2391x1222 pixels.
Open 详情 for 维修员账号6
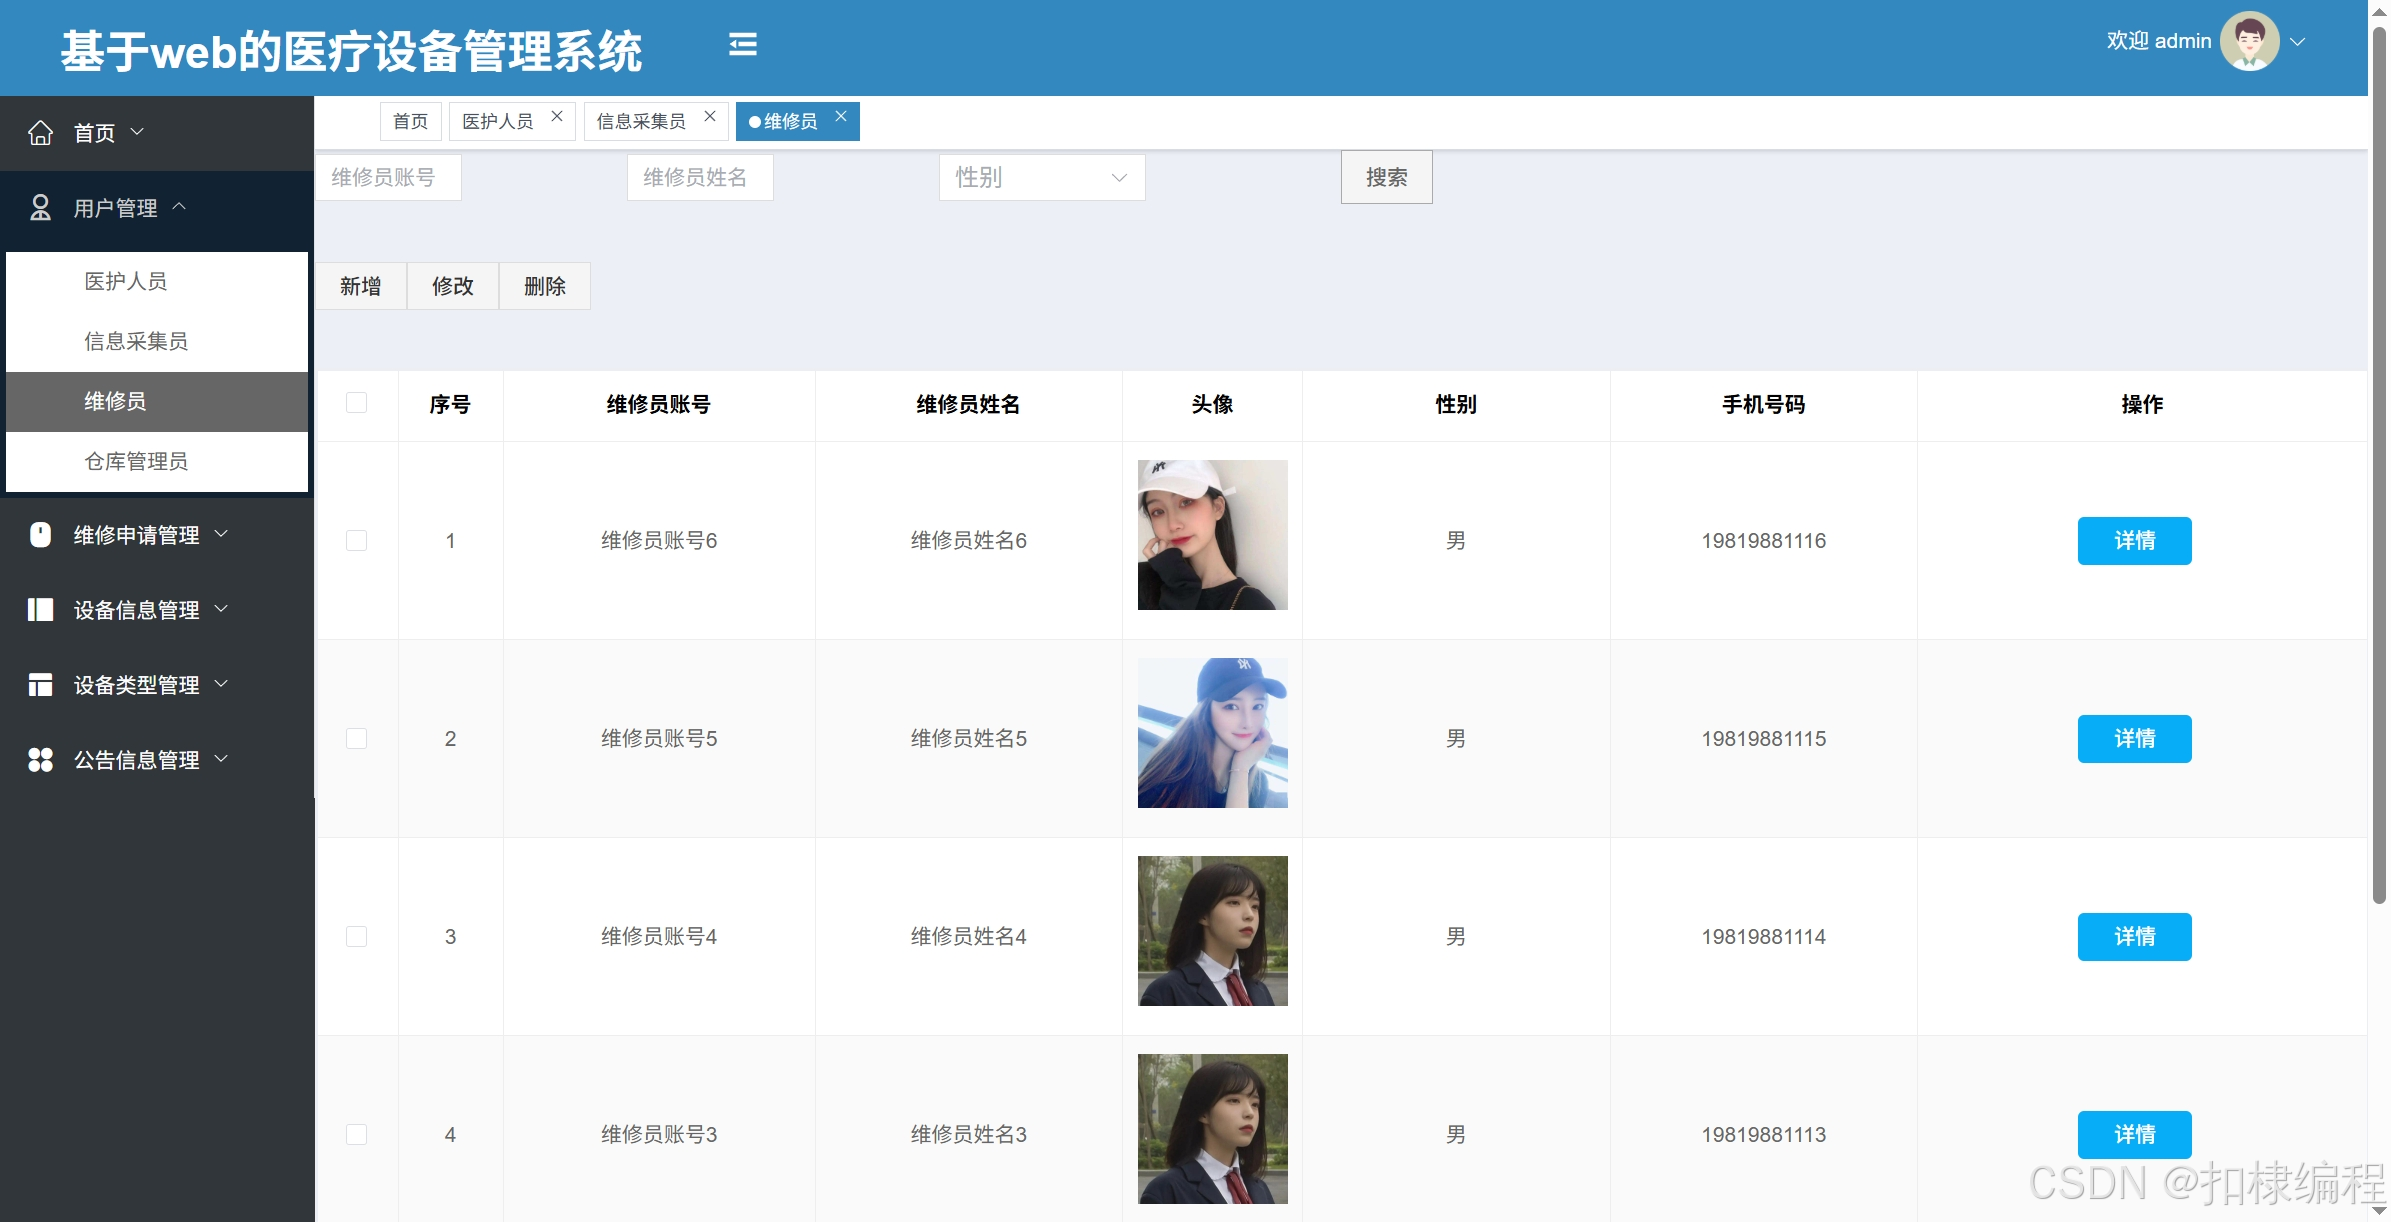click(2134, 541)
